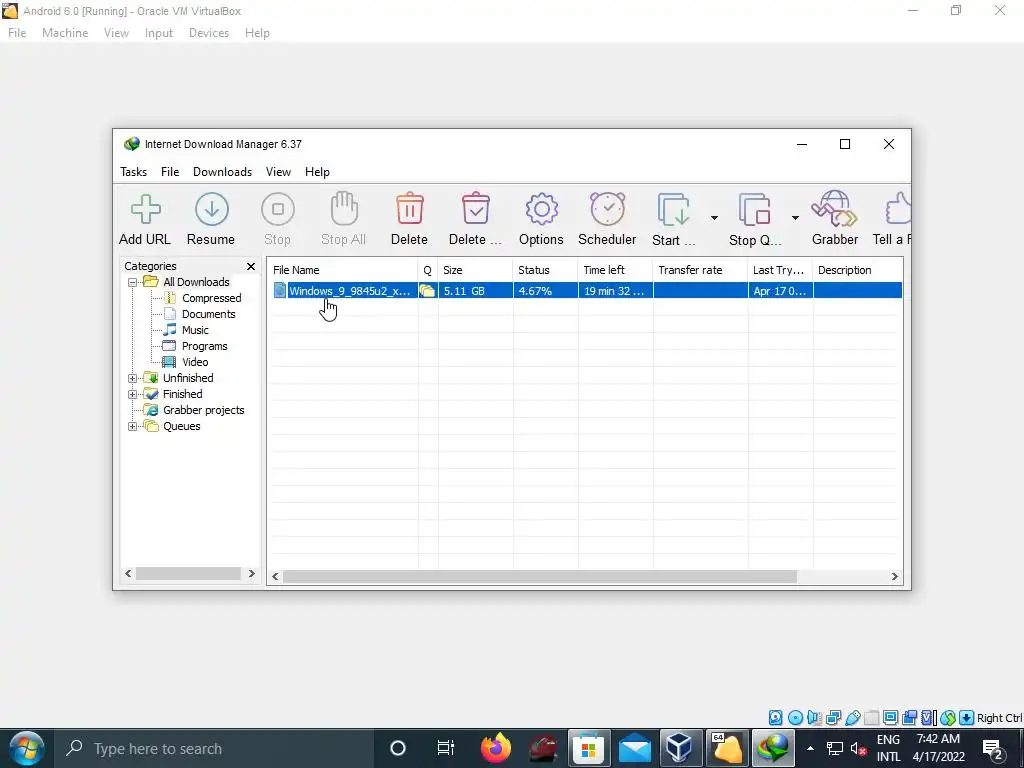
Task: Show hidden system tray icons
Action: tap(810, 749)
